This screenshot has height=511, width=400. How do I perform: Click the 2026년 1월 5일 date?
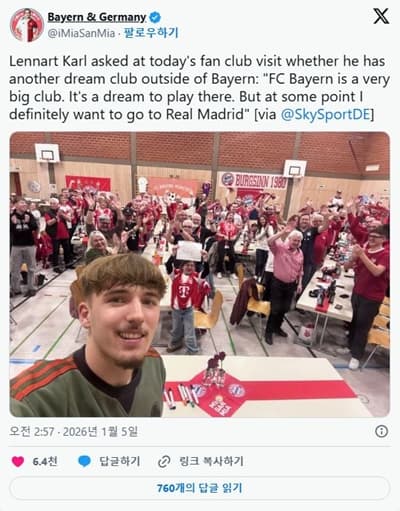[x=100, y=432]
